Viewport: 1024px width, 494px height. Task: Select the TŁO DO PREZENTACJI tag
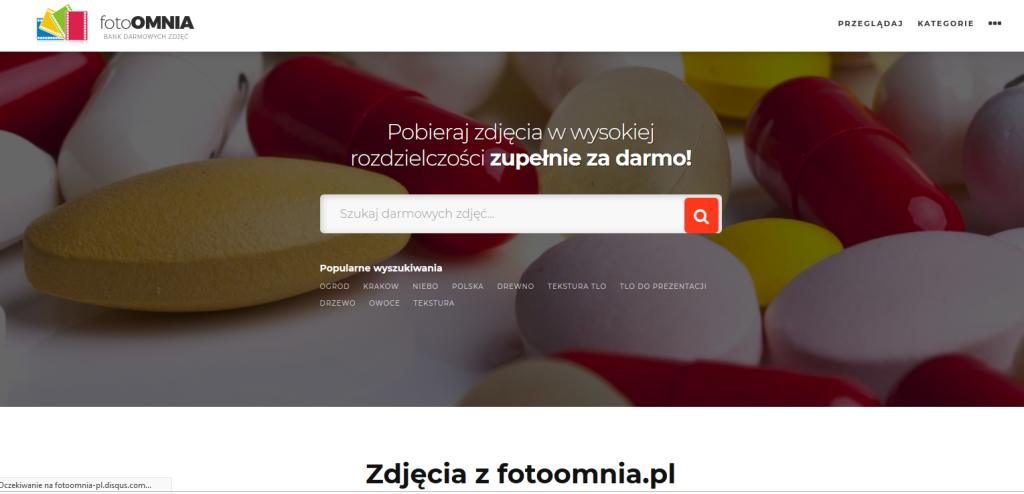pos(663,286)
